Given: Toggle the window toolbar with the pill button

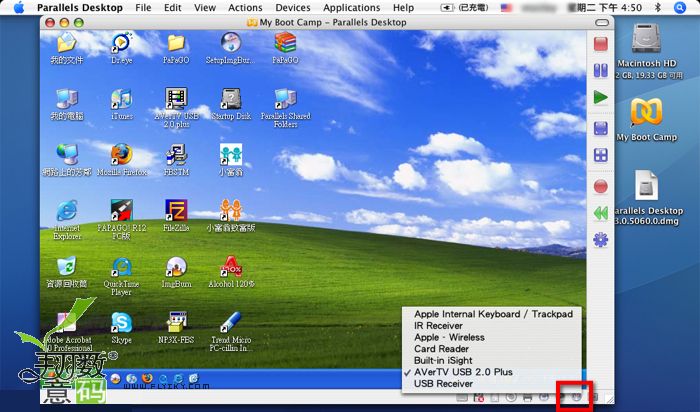Looking at the screenshot, I should pyautogui.click(x=602, y=23).
